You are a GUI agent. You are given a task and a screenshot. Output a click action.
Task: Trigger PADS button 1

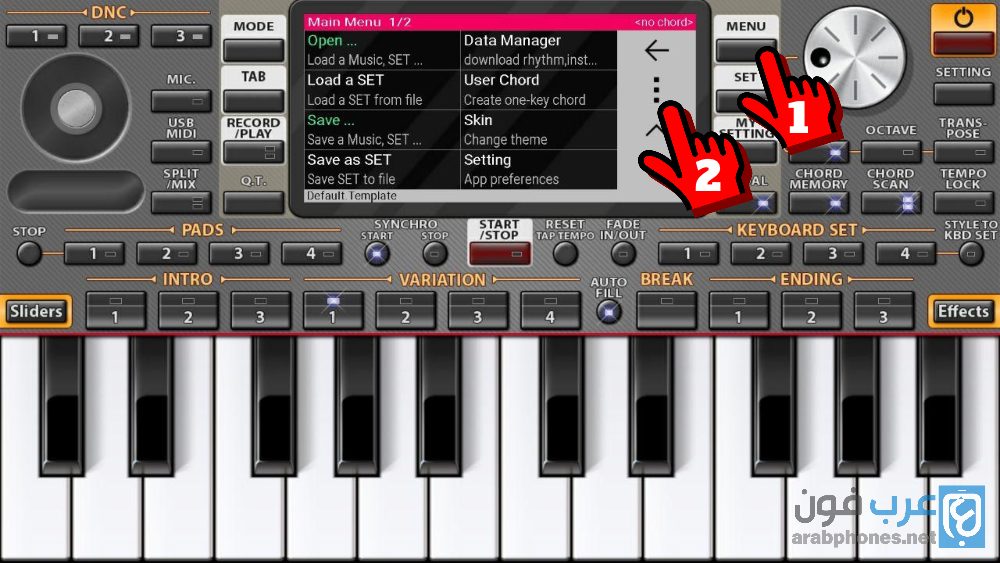[94, 254]
